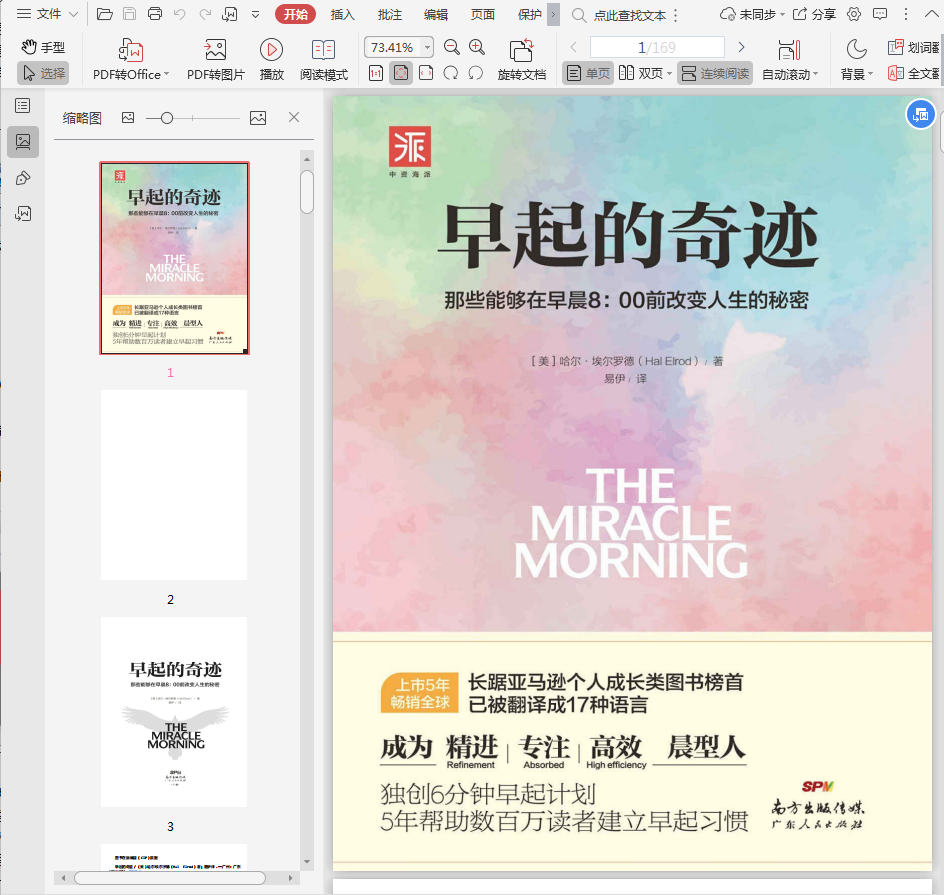Viewport: 944px width, 895px height.
Task: Go to the next page arrow
Action: pyautogui.click(x=741, y=47)
